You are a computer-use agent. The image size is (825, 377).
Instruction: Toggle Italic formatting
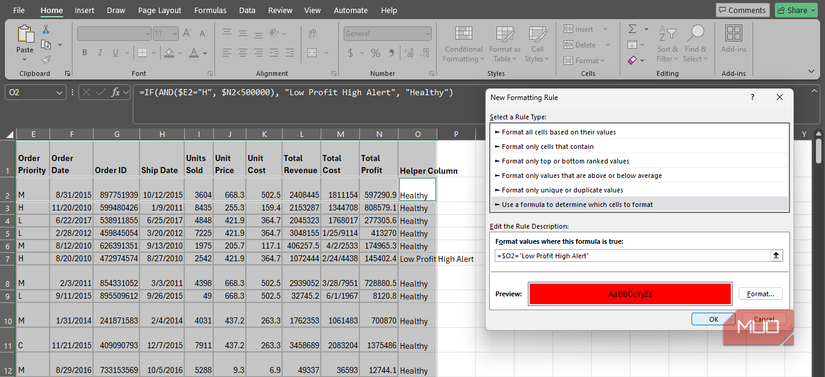pyautogui.click(x=99, y=53)
